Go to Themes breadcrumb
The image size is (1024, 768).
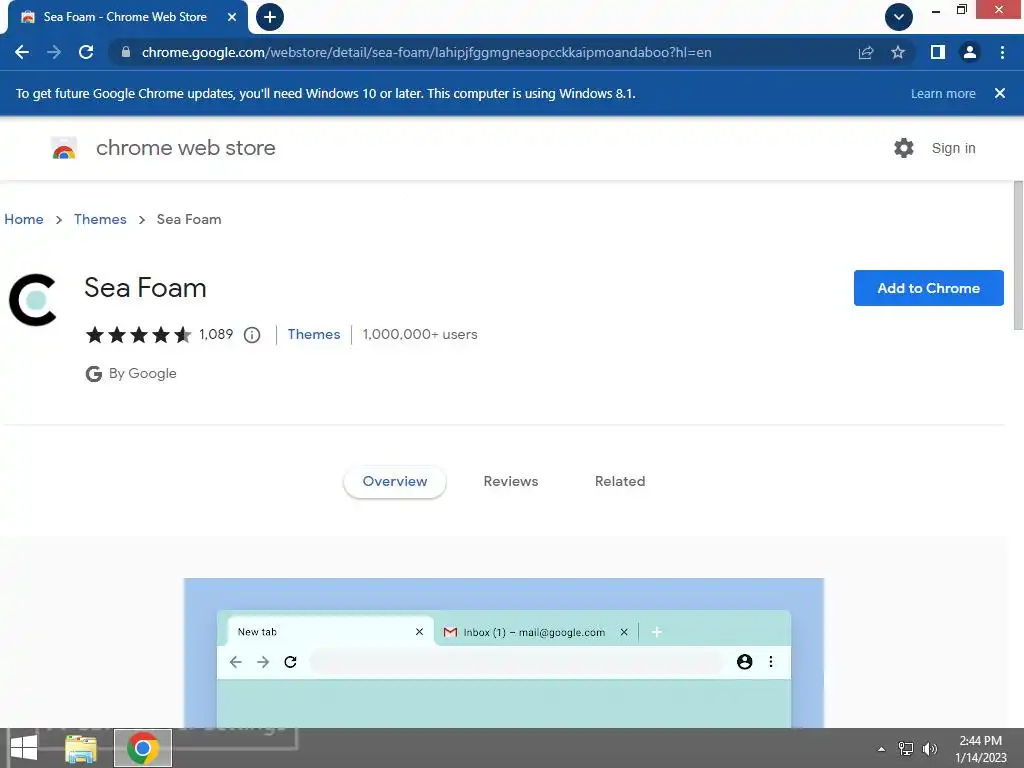click(100, 219)
